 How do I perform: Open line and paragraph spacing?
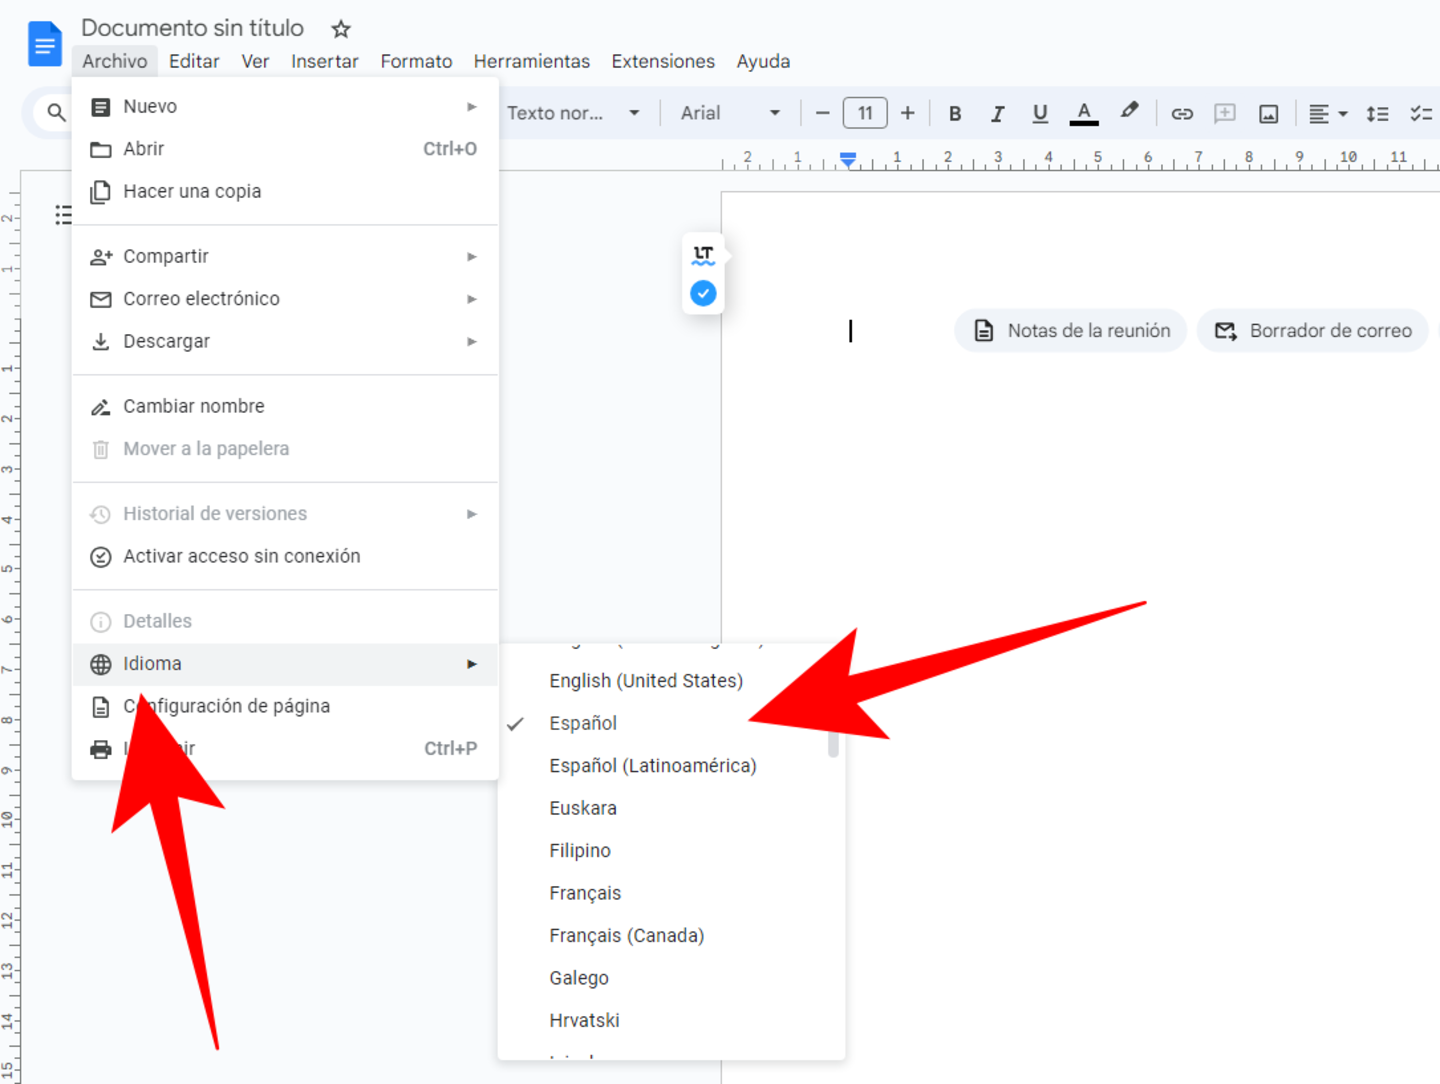coord(1377,114)
